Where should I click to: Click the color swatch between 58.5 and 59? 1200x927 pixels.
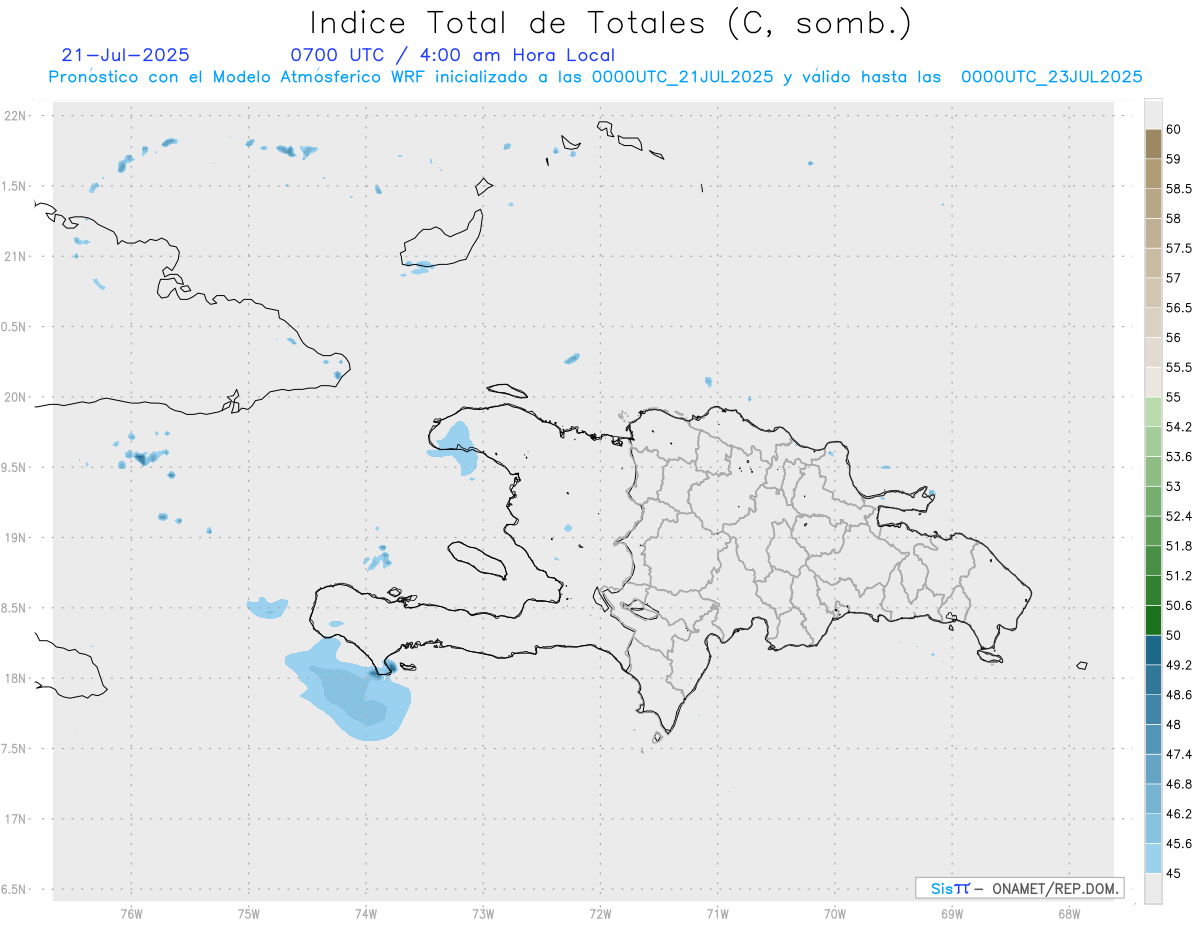1153,173
